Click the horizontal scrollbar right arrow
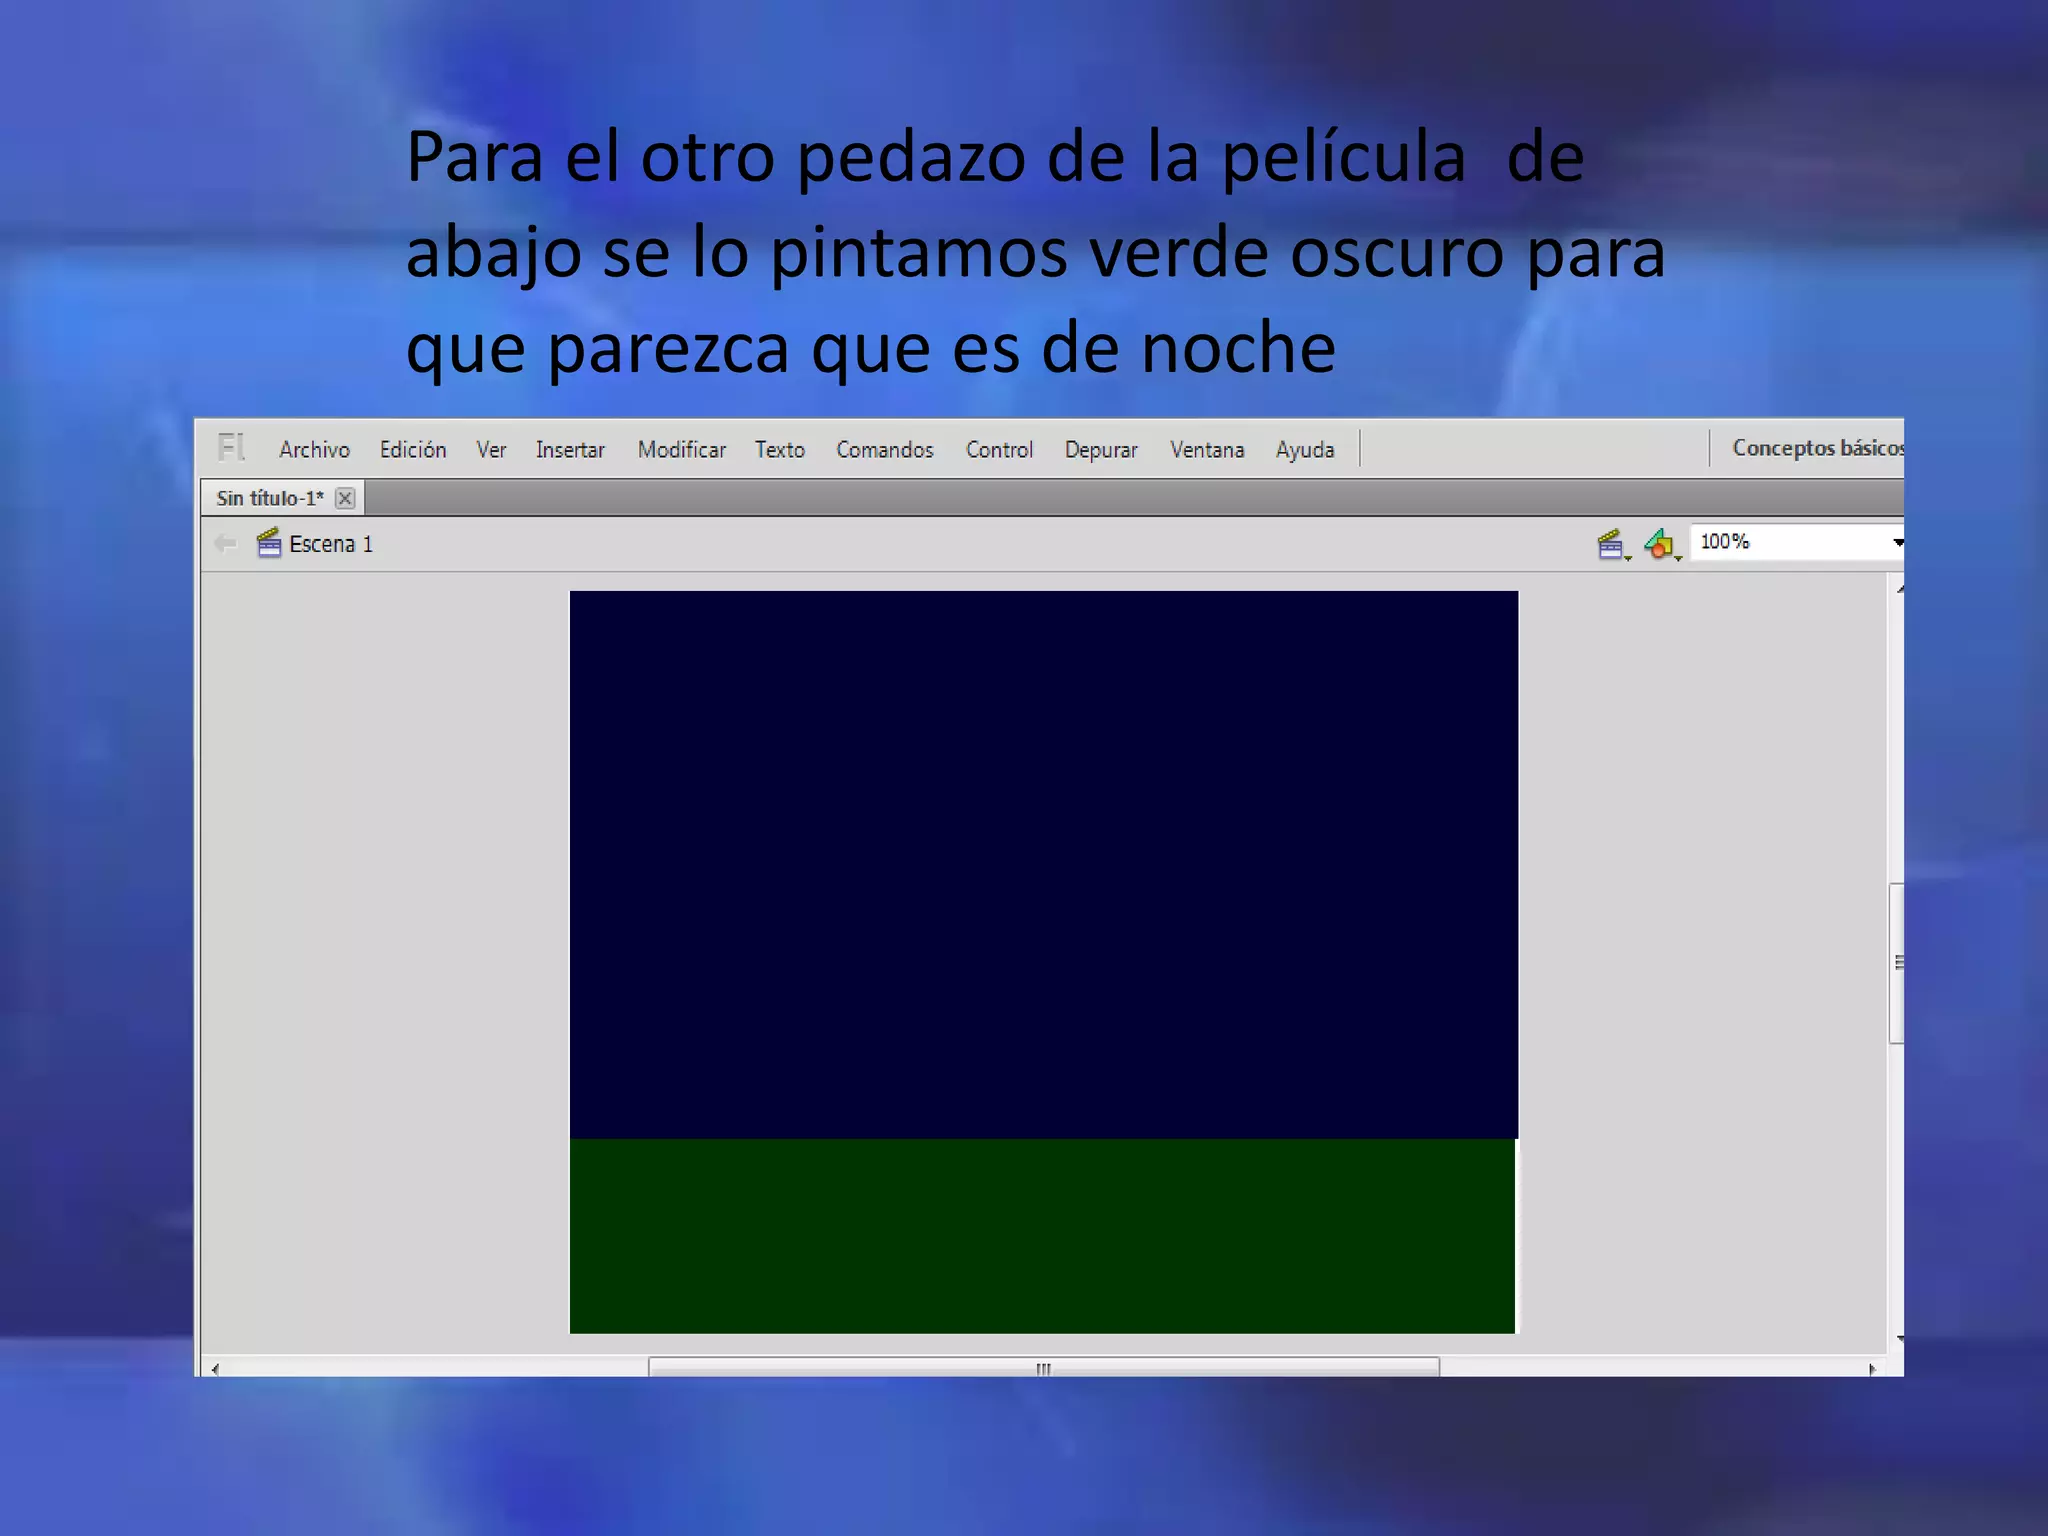This screenshot has width=2048, height=1536. tap(1872, 1368)
